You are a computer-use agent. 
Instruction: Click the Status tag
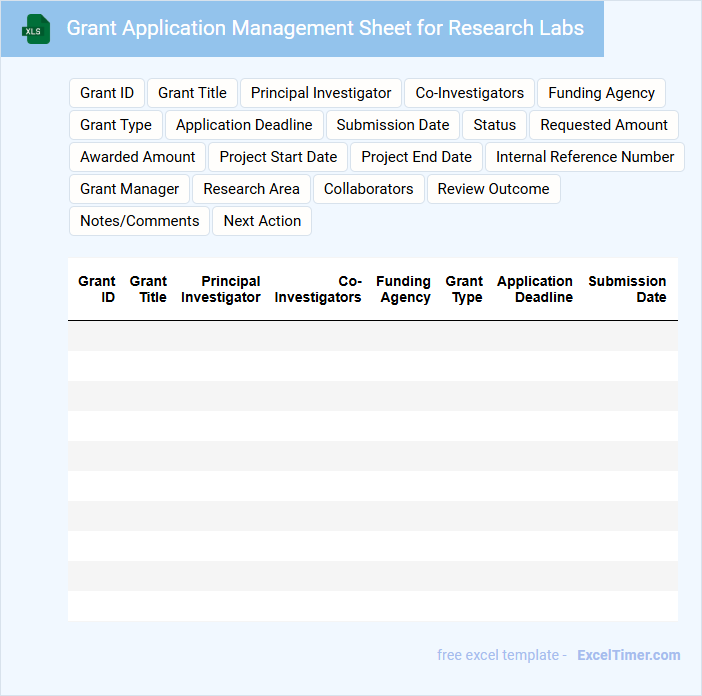coord(494,125)
